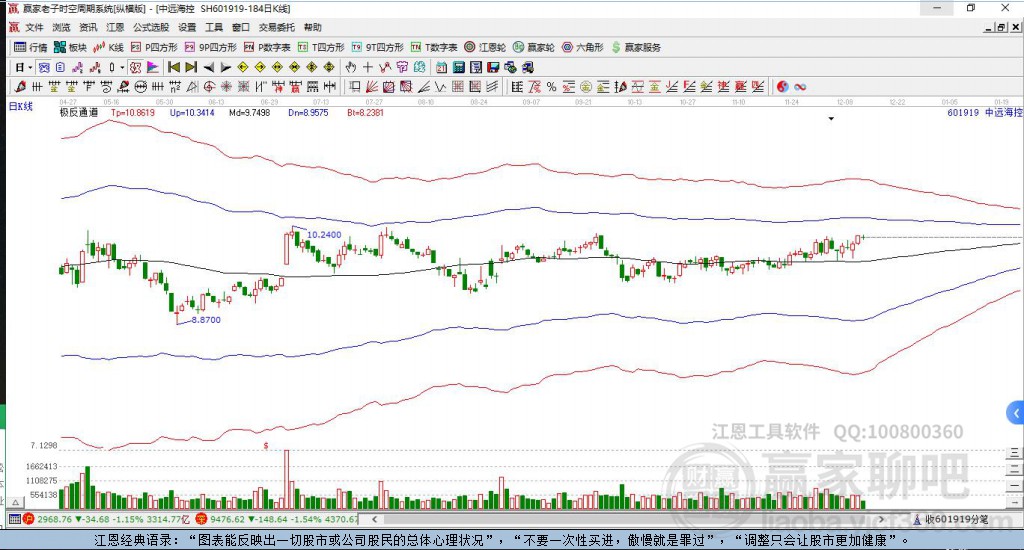Click the black right arrow icon

pos(225,67)
